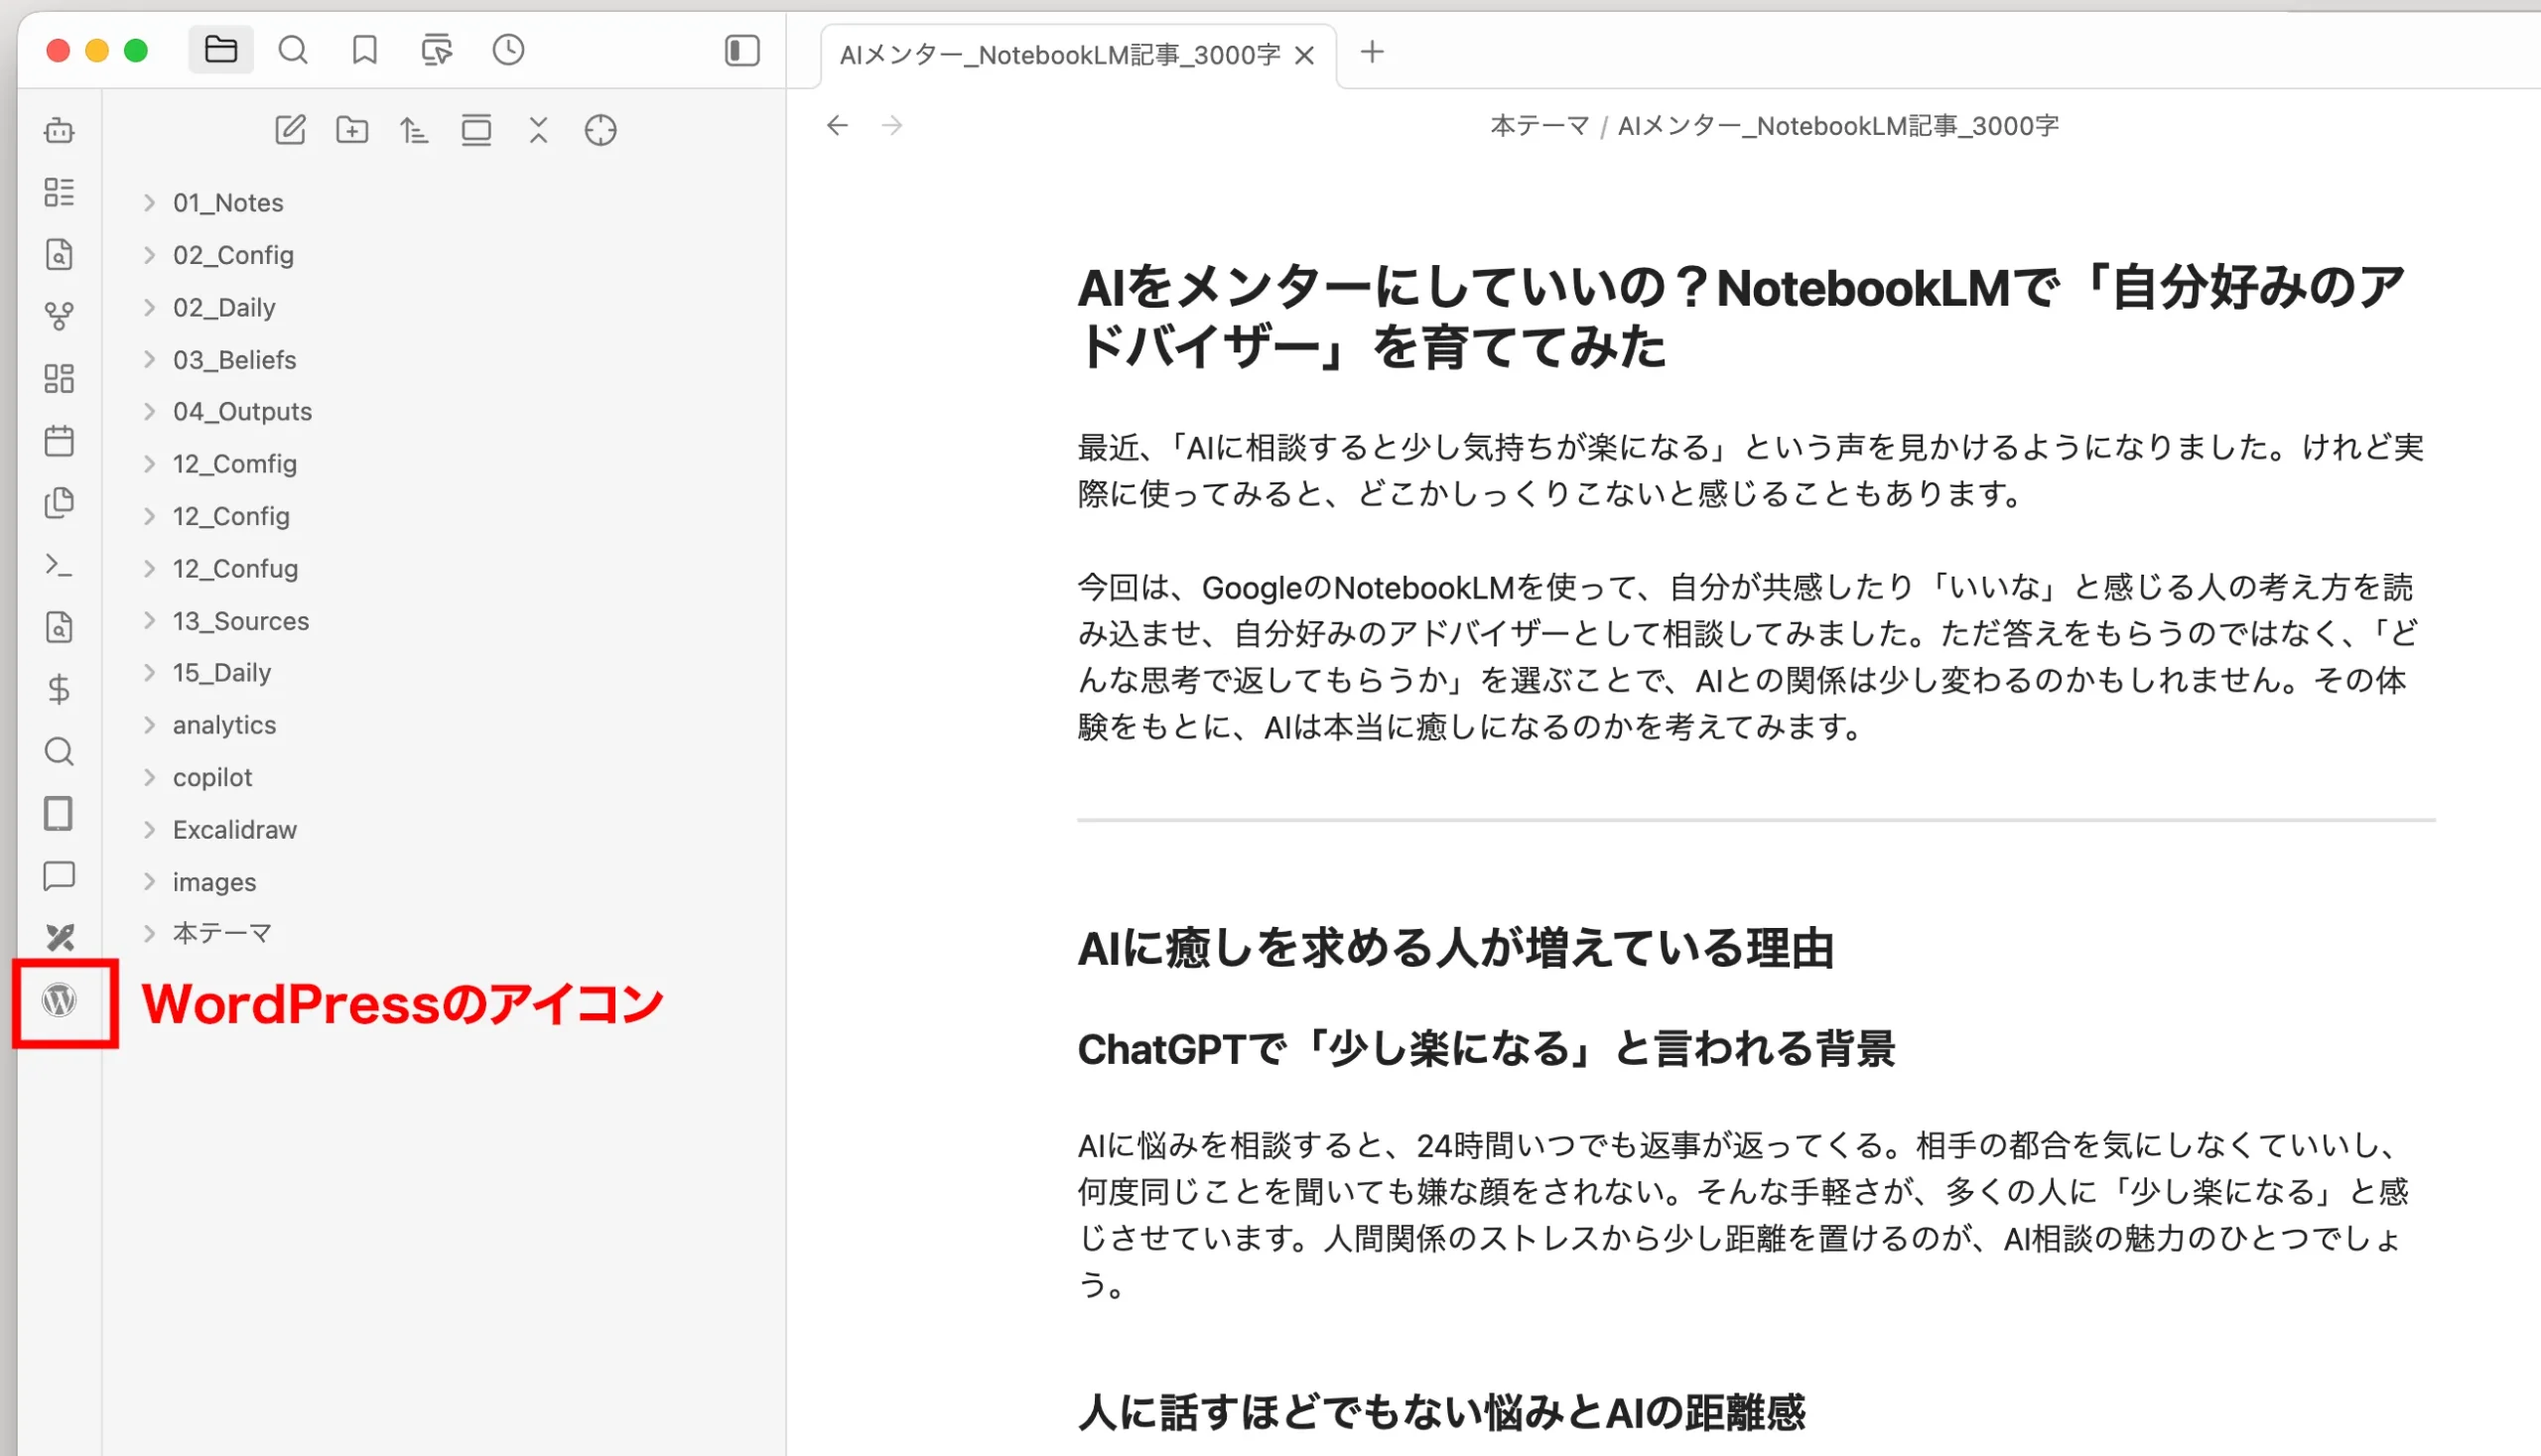Click subheading ChatGPTで「少し楽になる」と言われる背景
The height and width of the screenshot is (1456, 2541).
[x=1486, y=1049]
